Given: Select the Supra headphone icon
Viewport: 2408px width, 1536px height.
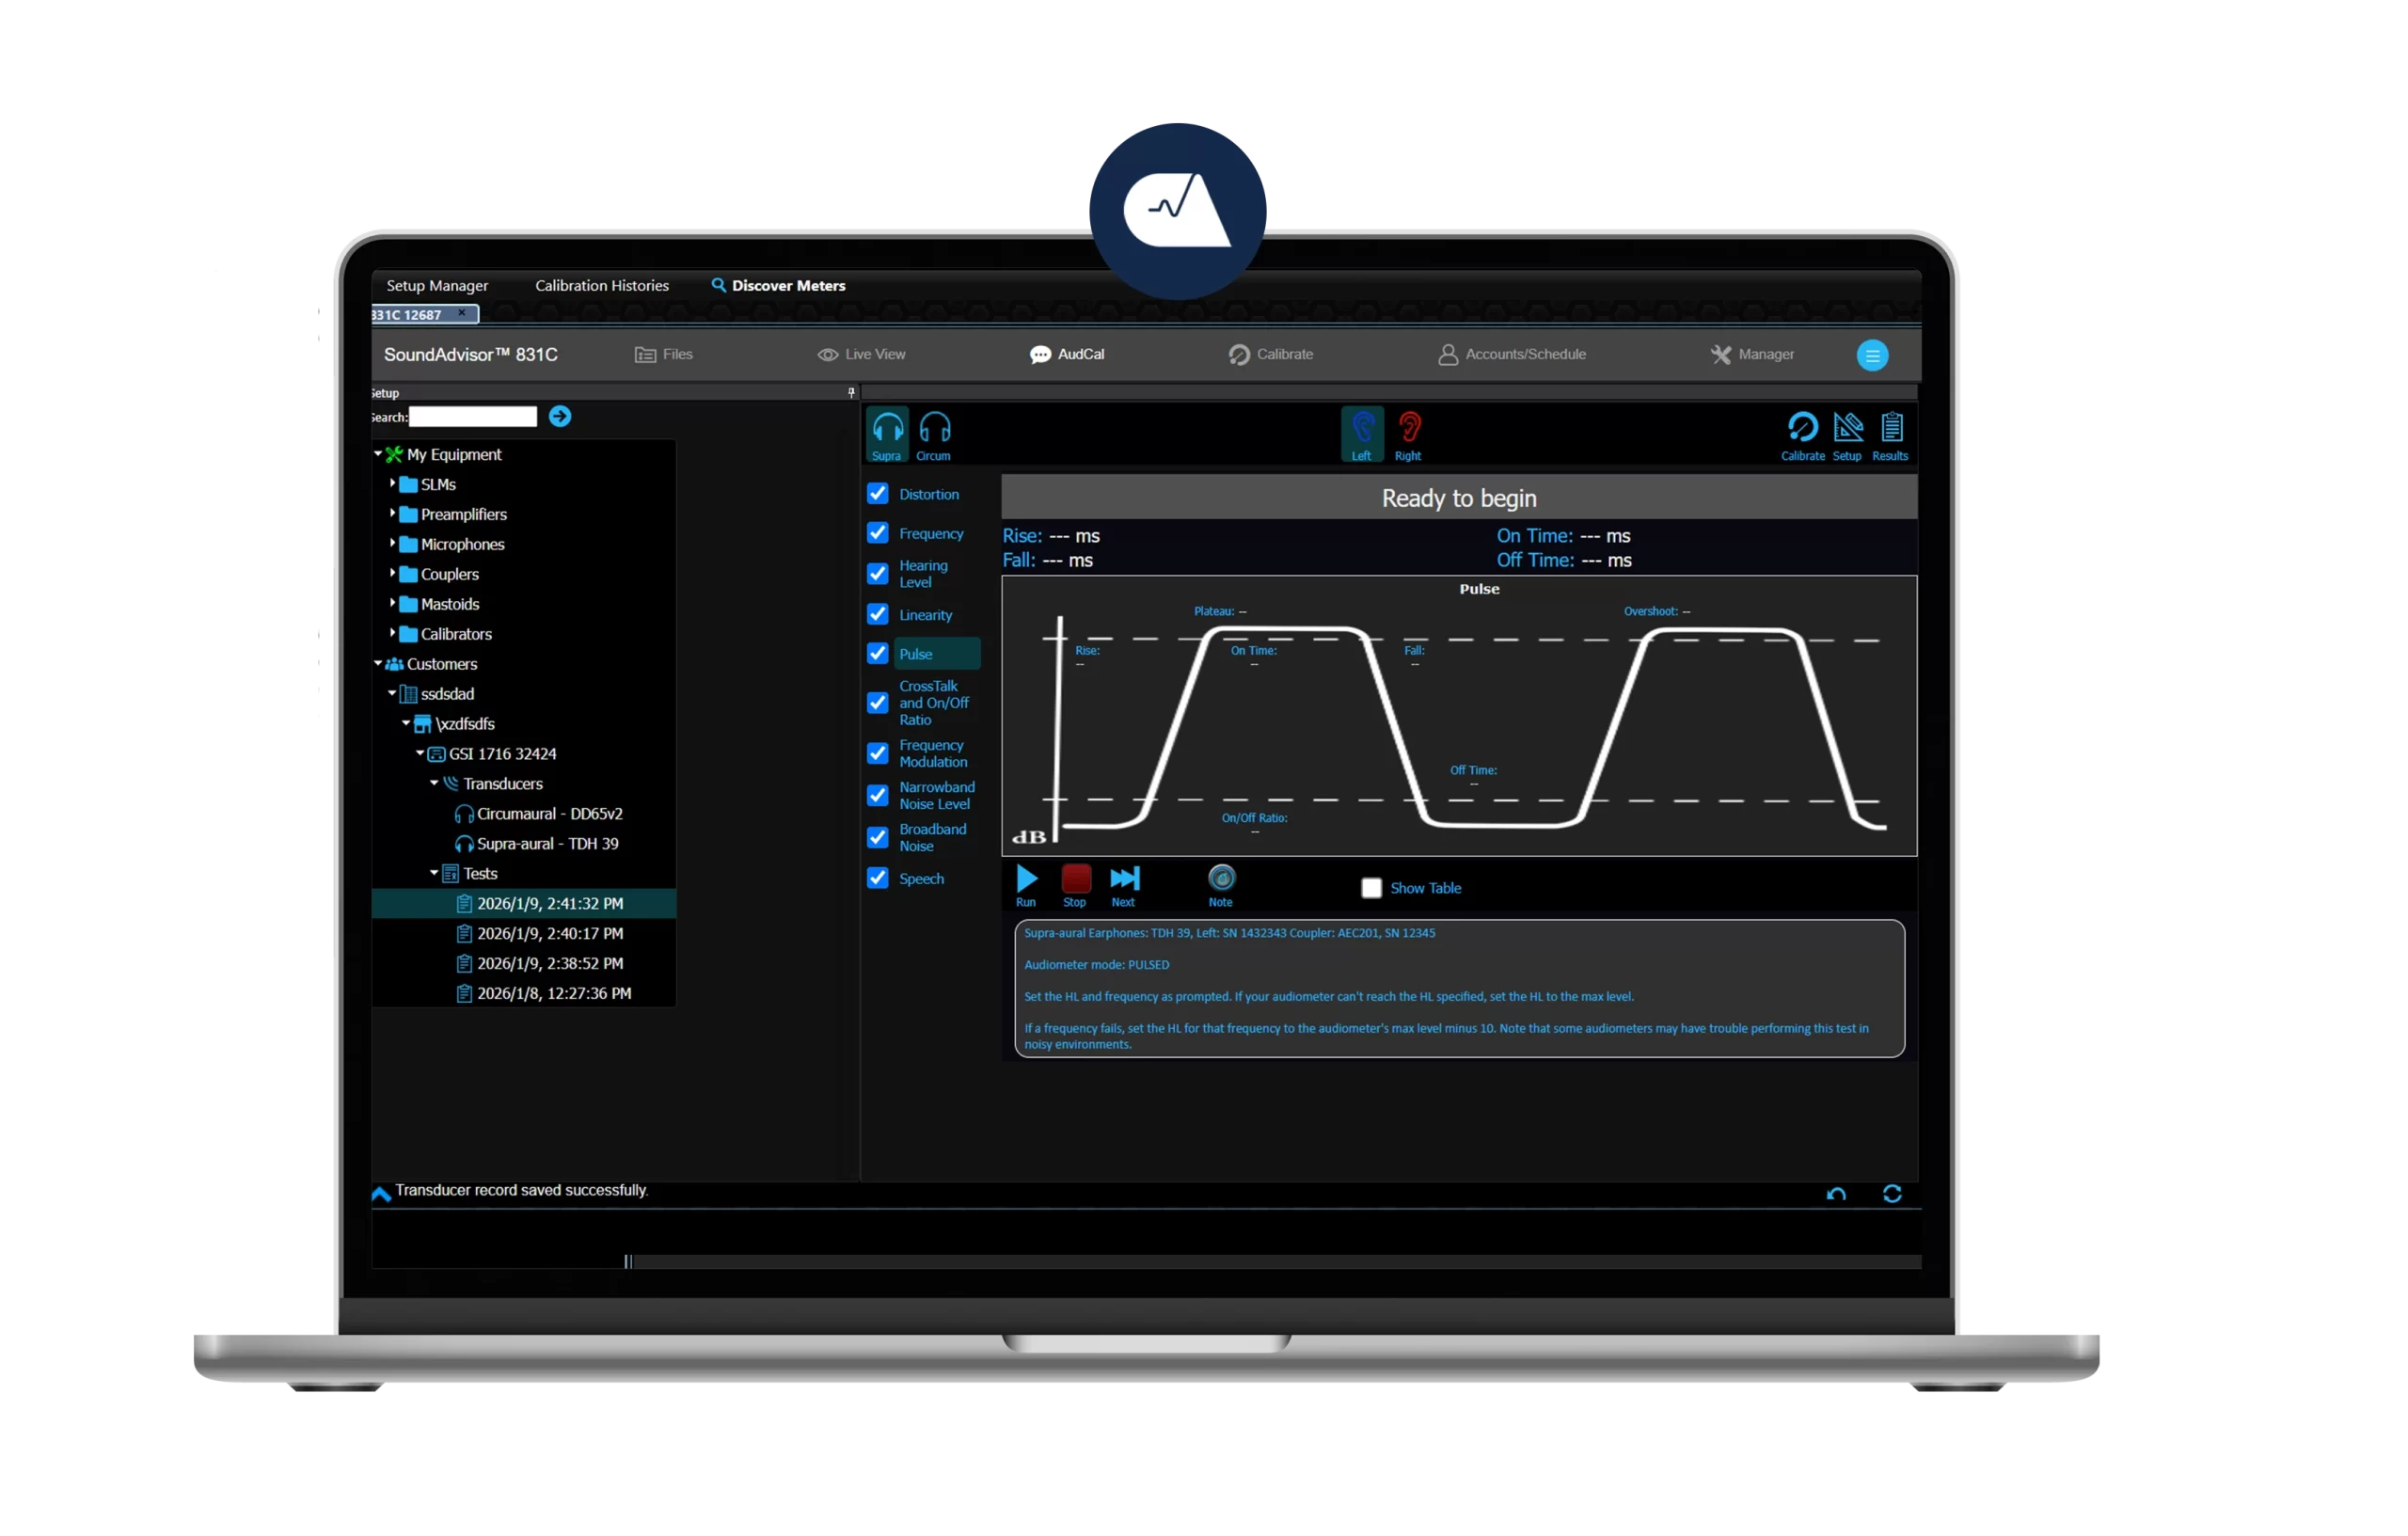Looking at the screenshot, I should click(x=887, y=434).
